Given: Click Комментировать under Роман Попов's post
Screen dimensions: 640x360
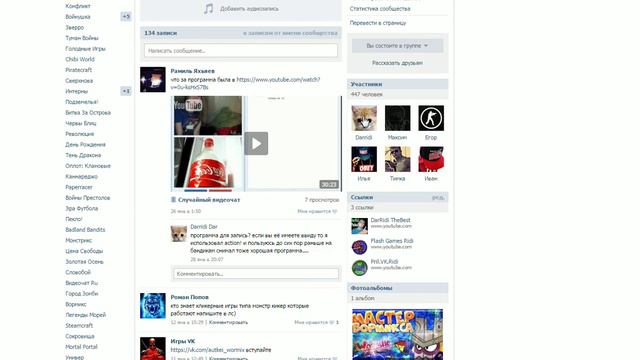Looking at the screenshot, I should pos(228,322).
